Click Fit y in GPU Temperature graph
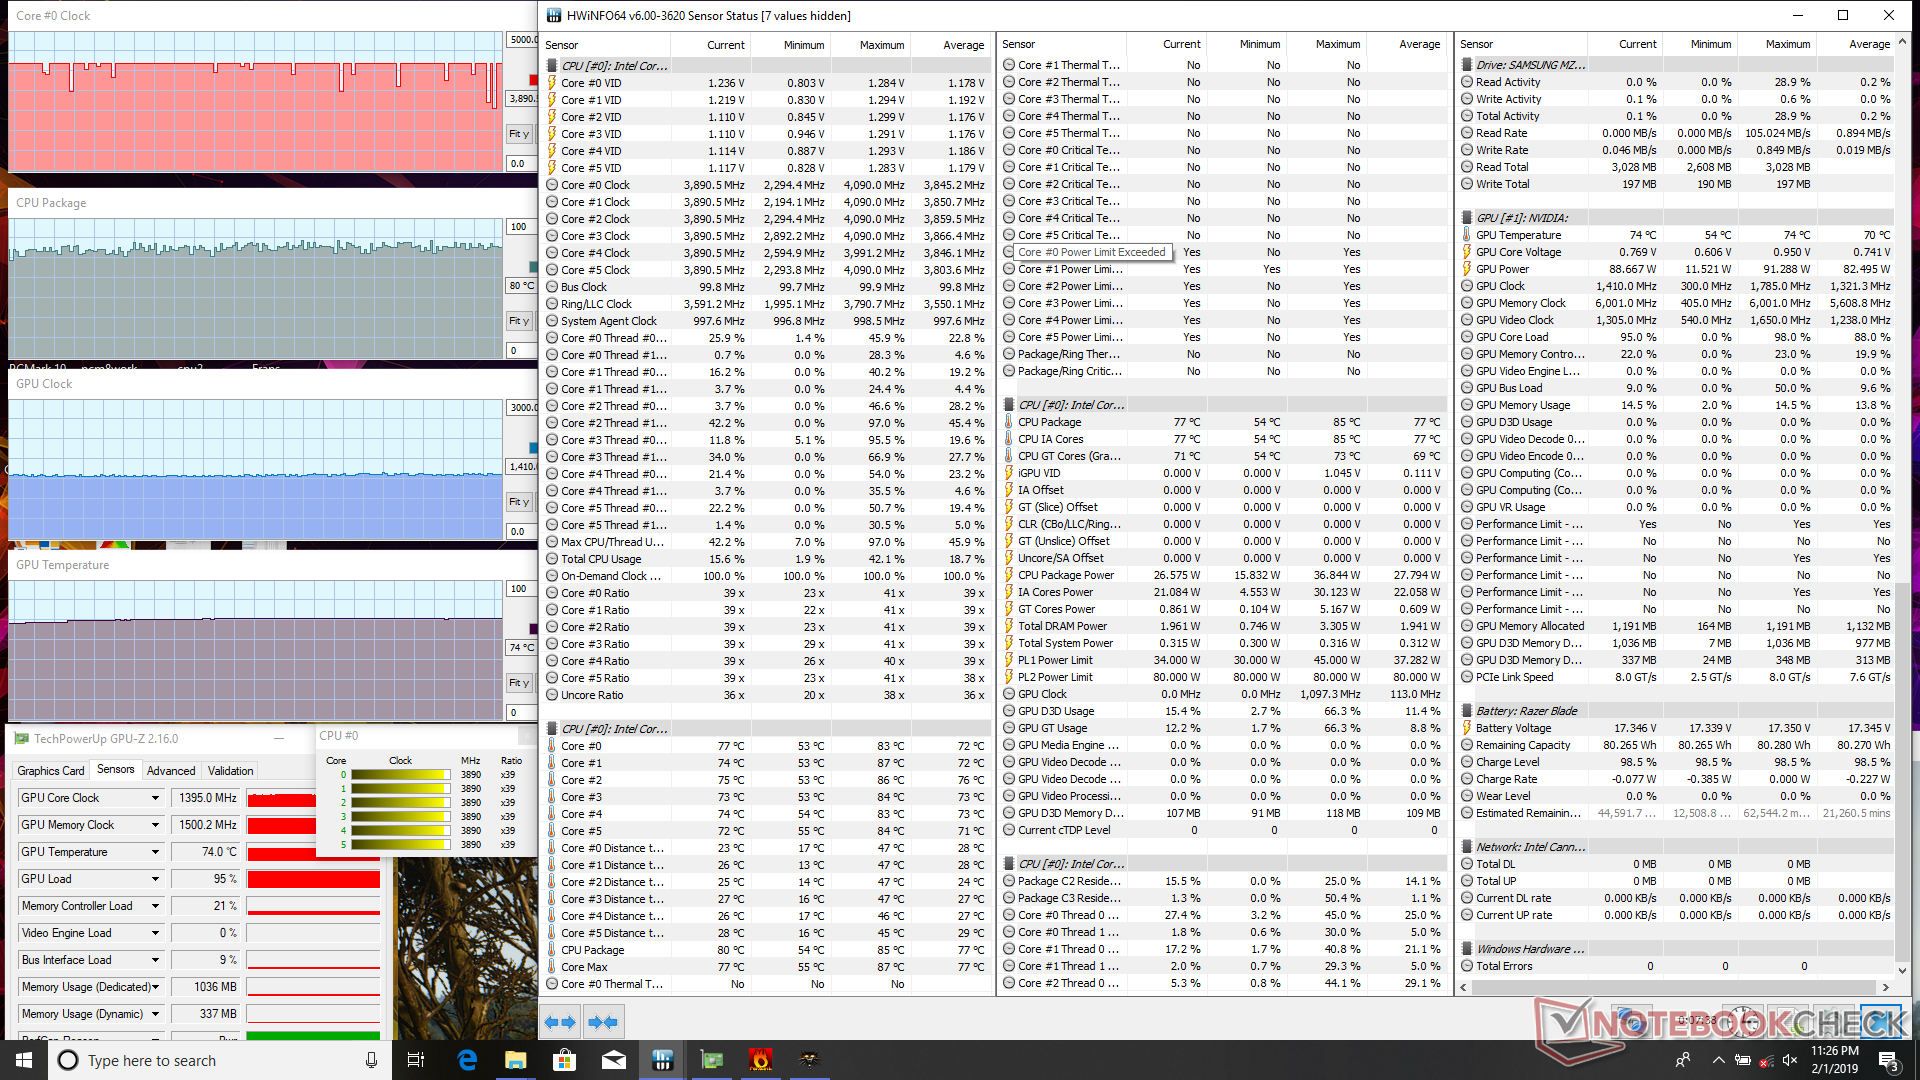1920x1080 pixels. tap(518, 683)
